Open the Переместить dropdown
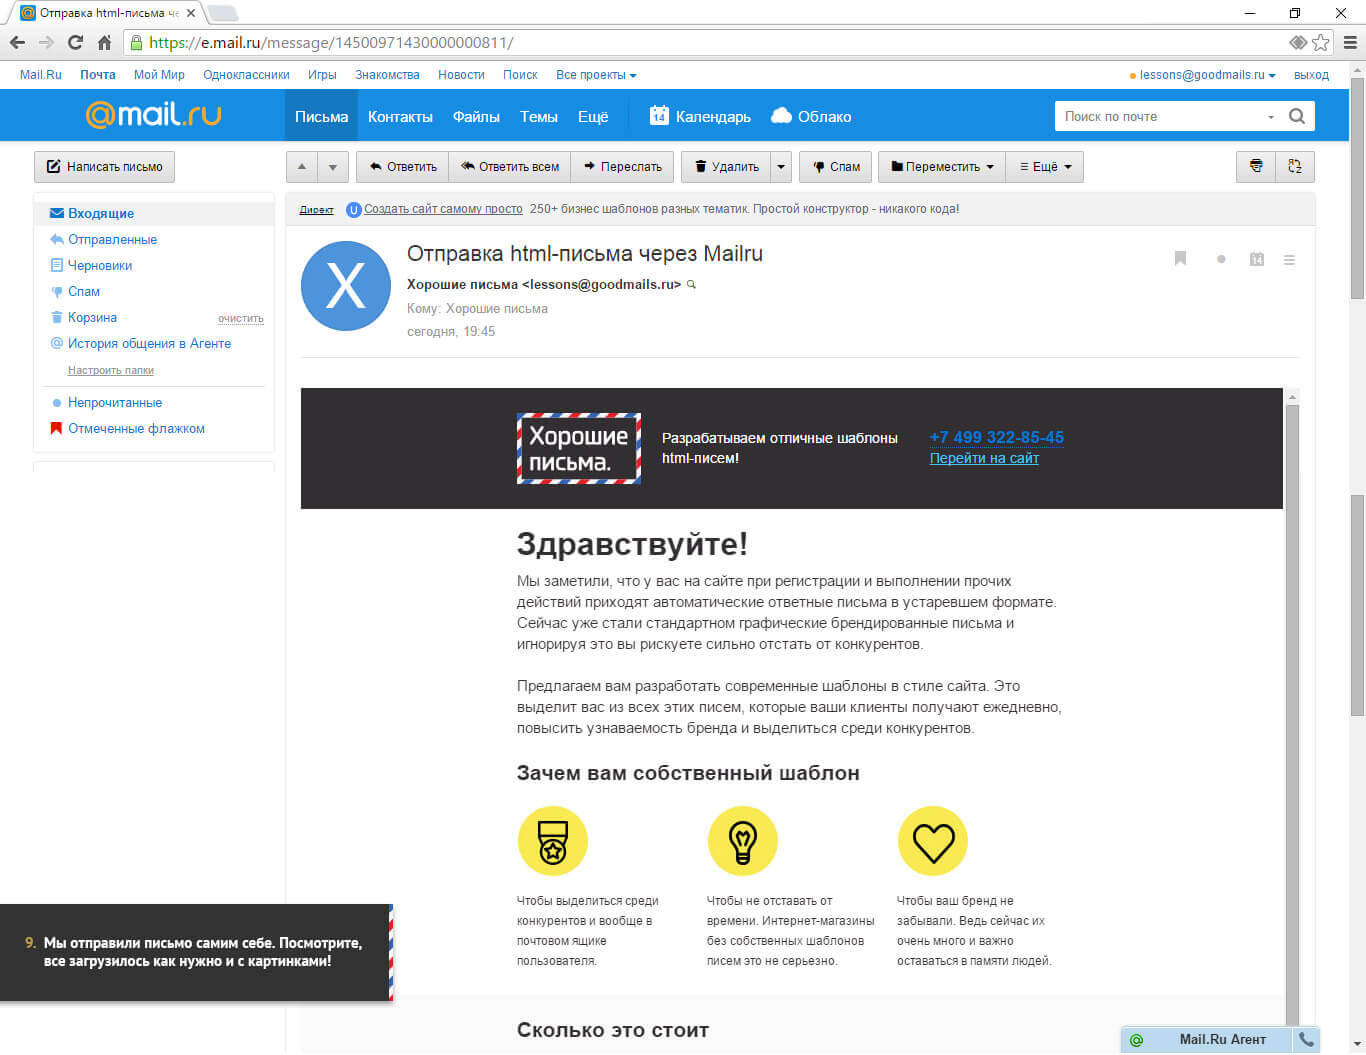This screenshot has height=1055, width=1366. tap(942, 167)
